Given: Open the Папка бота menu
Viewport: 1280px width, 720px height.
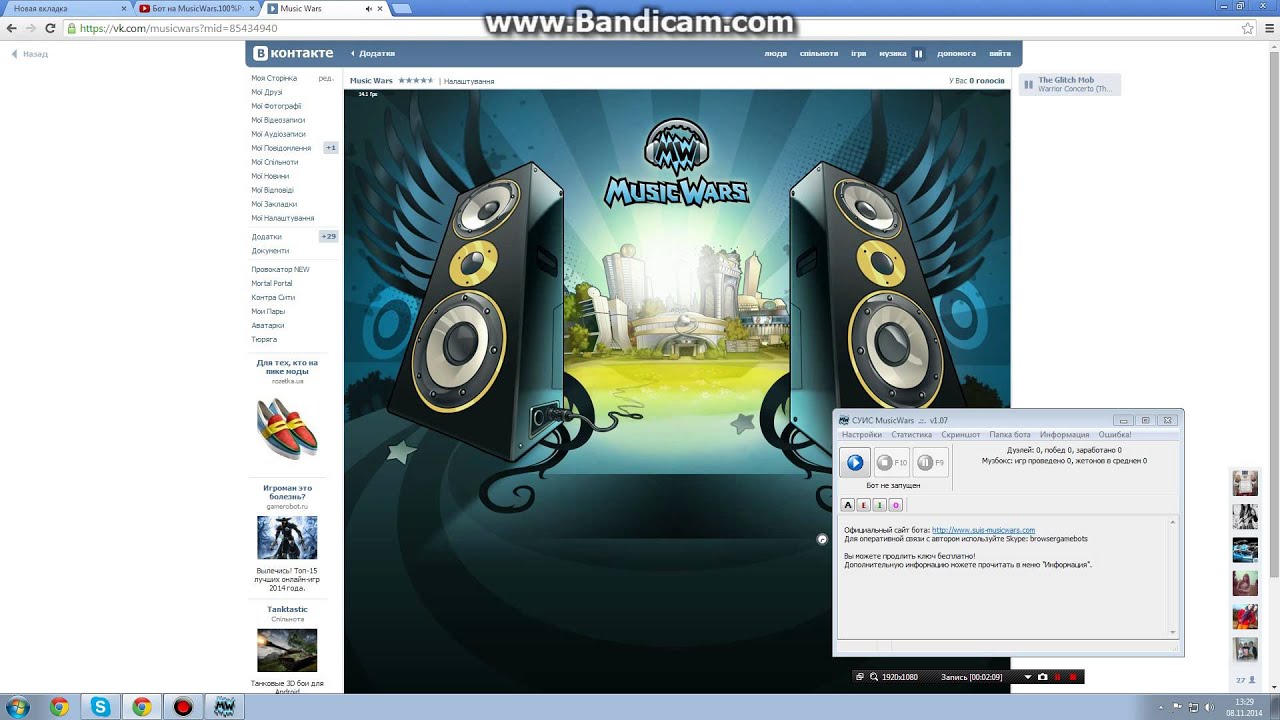Looking at the screenshot, I should 1010,435.
